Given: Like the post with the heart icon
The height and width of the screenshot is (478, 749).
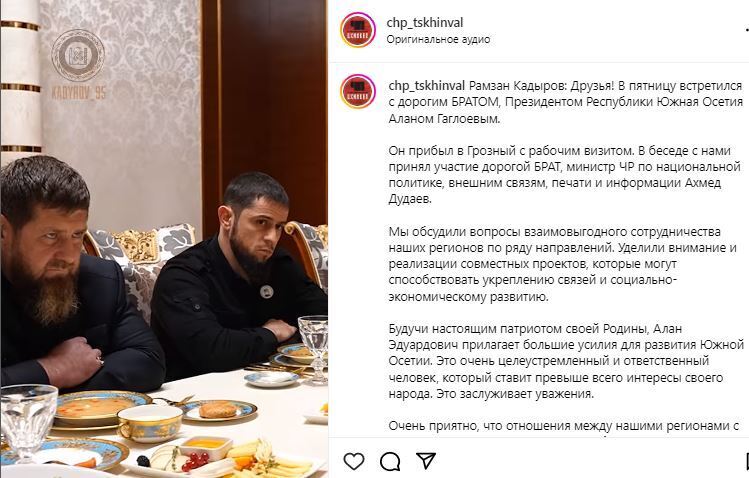Looking at the screenshot, I should click(354, 461).
